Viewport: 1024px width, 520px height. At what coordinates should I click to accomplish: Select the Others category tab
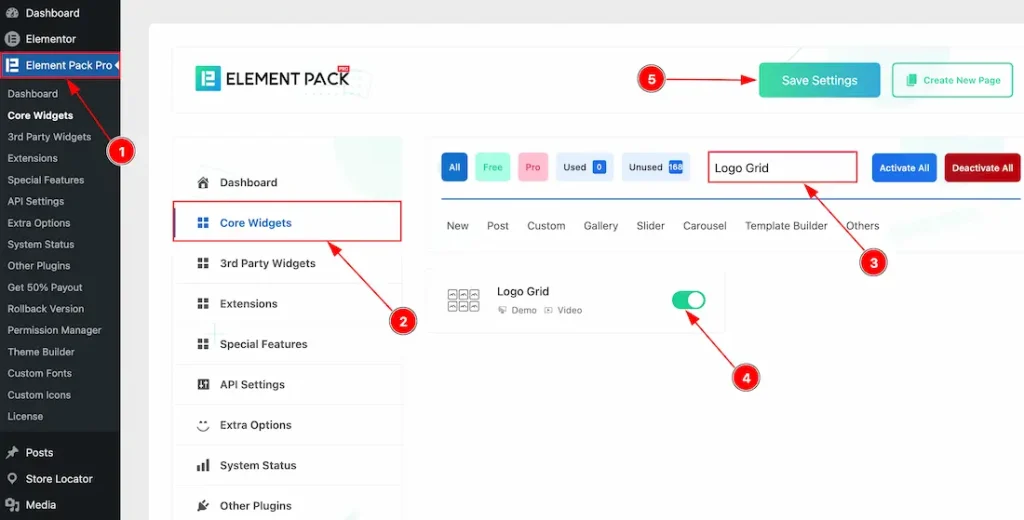[863, 225]
